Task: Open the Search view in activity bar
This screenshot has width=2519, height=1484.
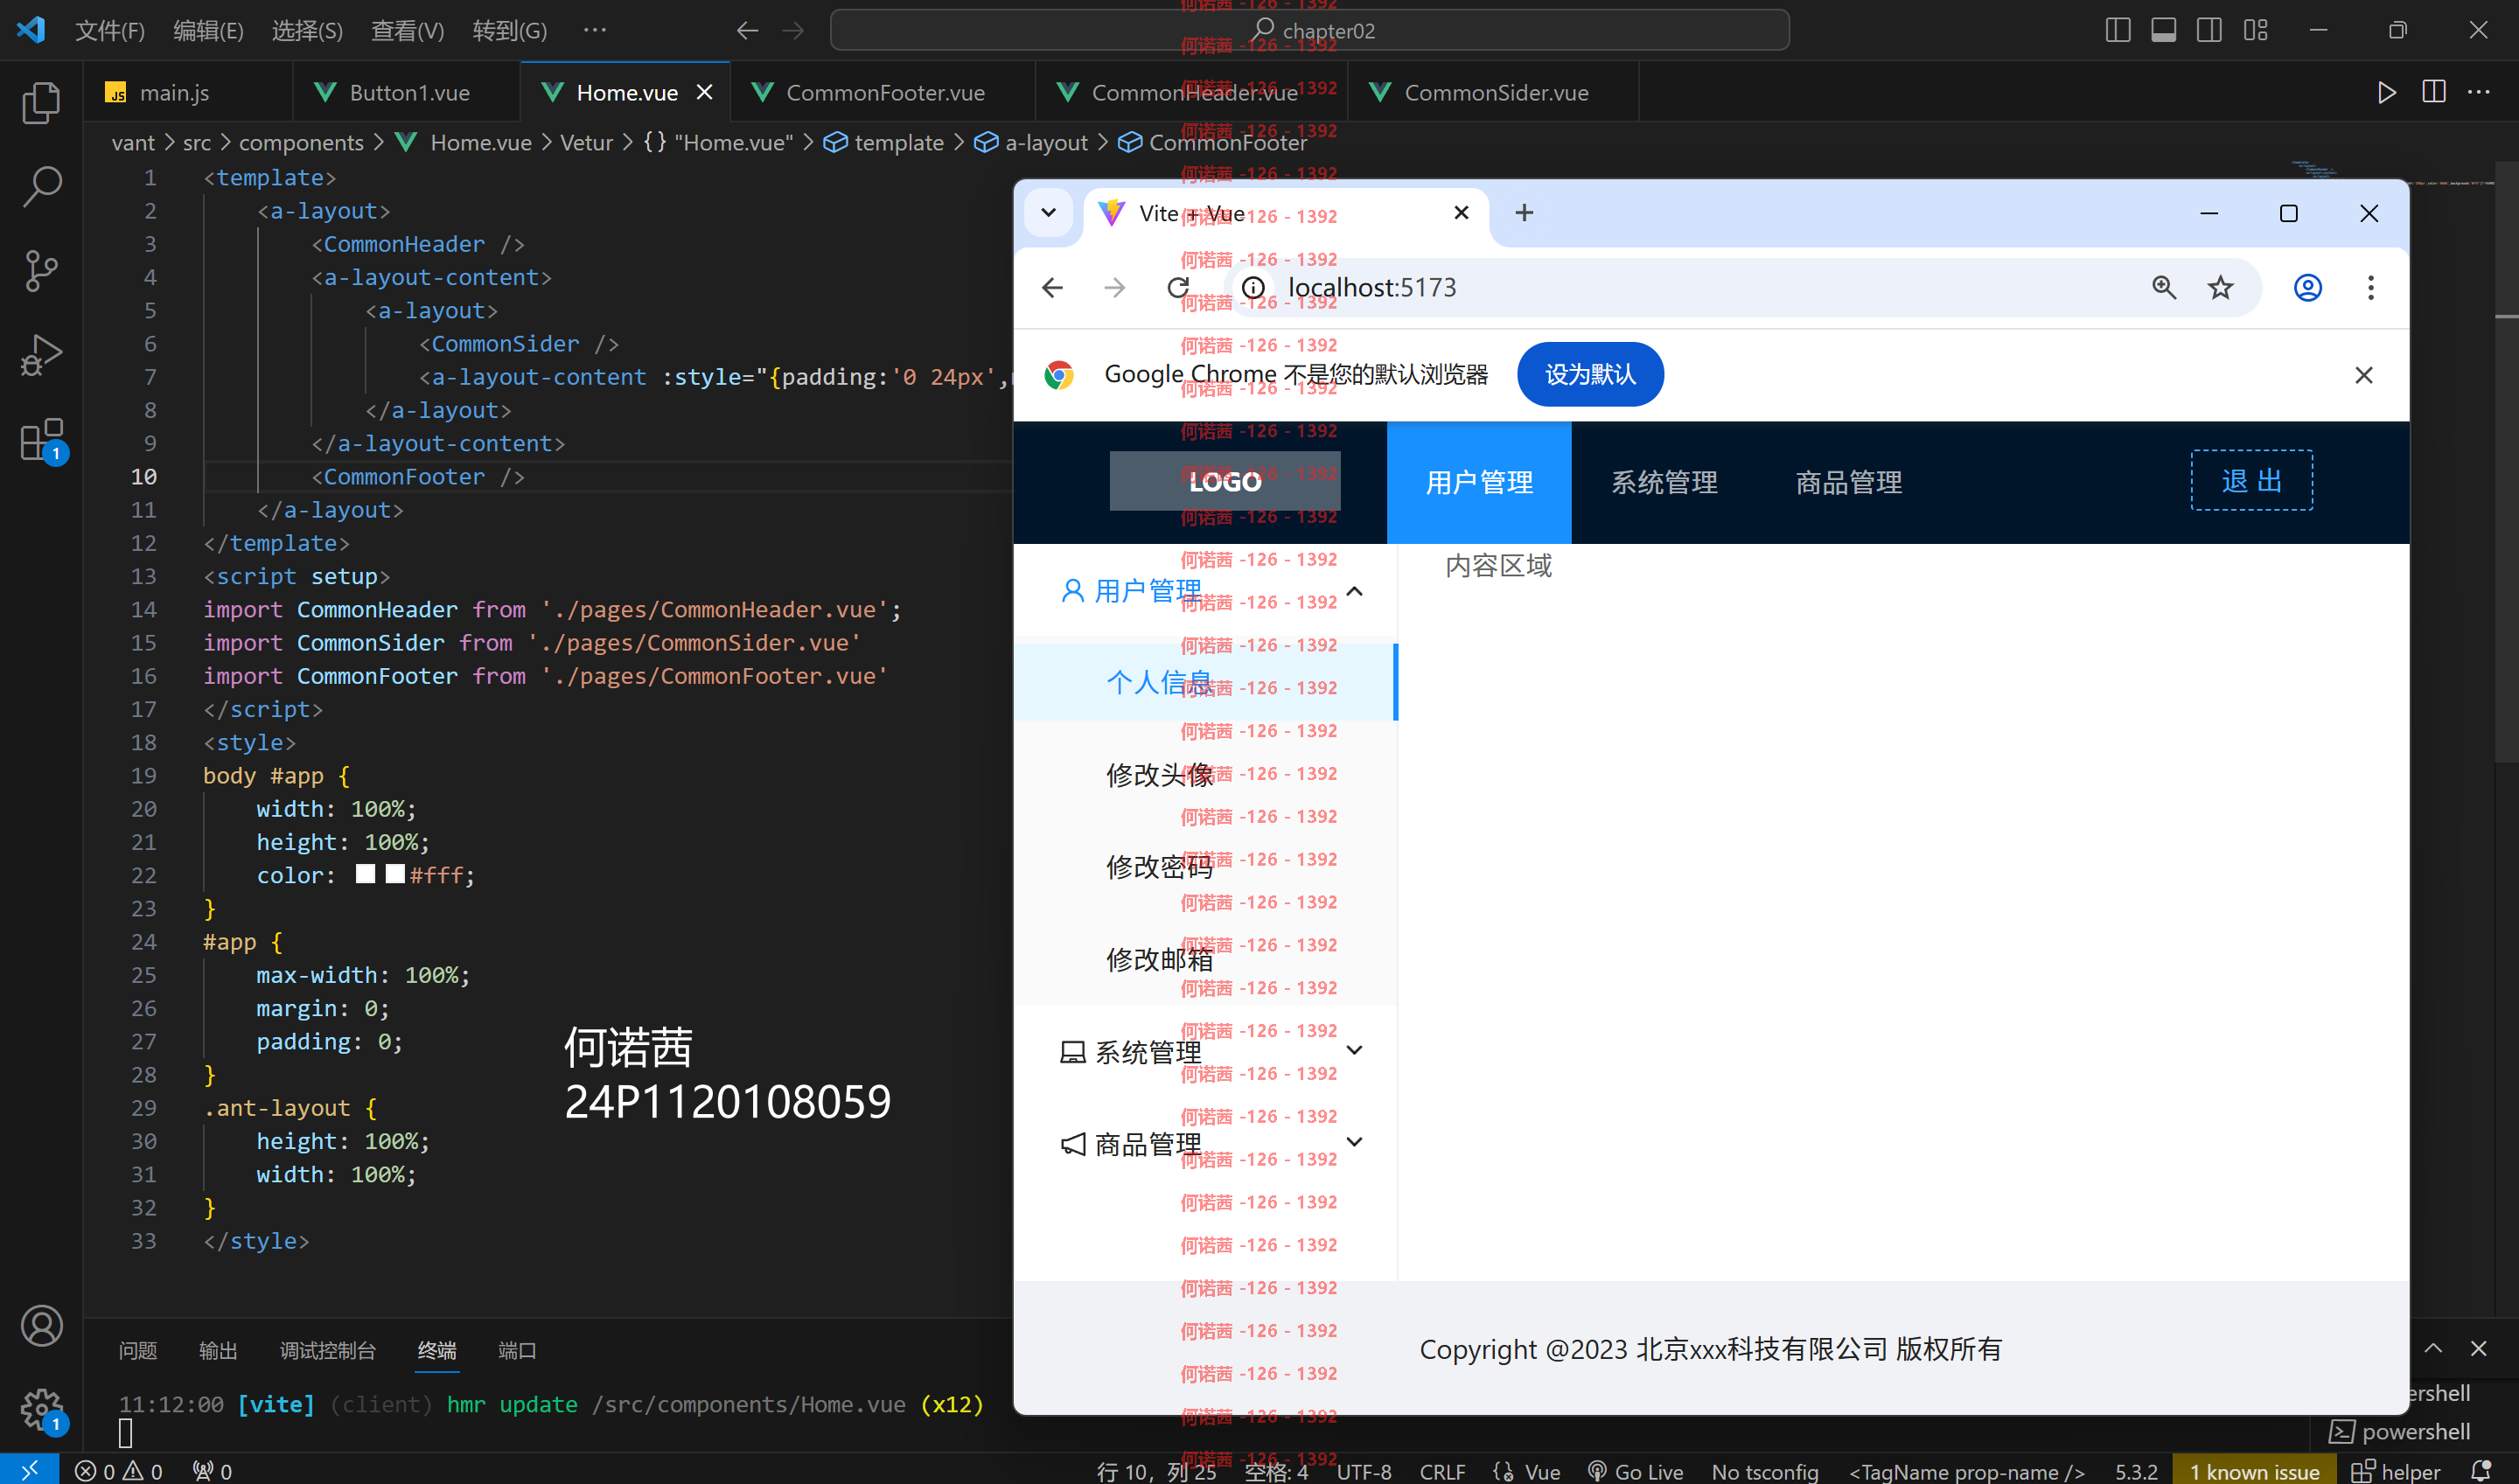Action: [x=41, y=186]
